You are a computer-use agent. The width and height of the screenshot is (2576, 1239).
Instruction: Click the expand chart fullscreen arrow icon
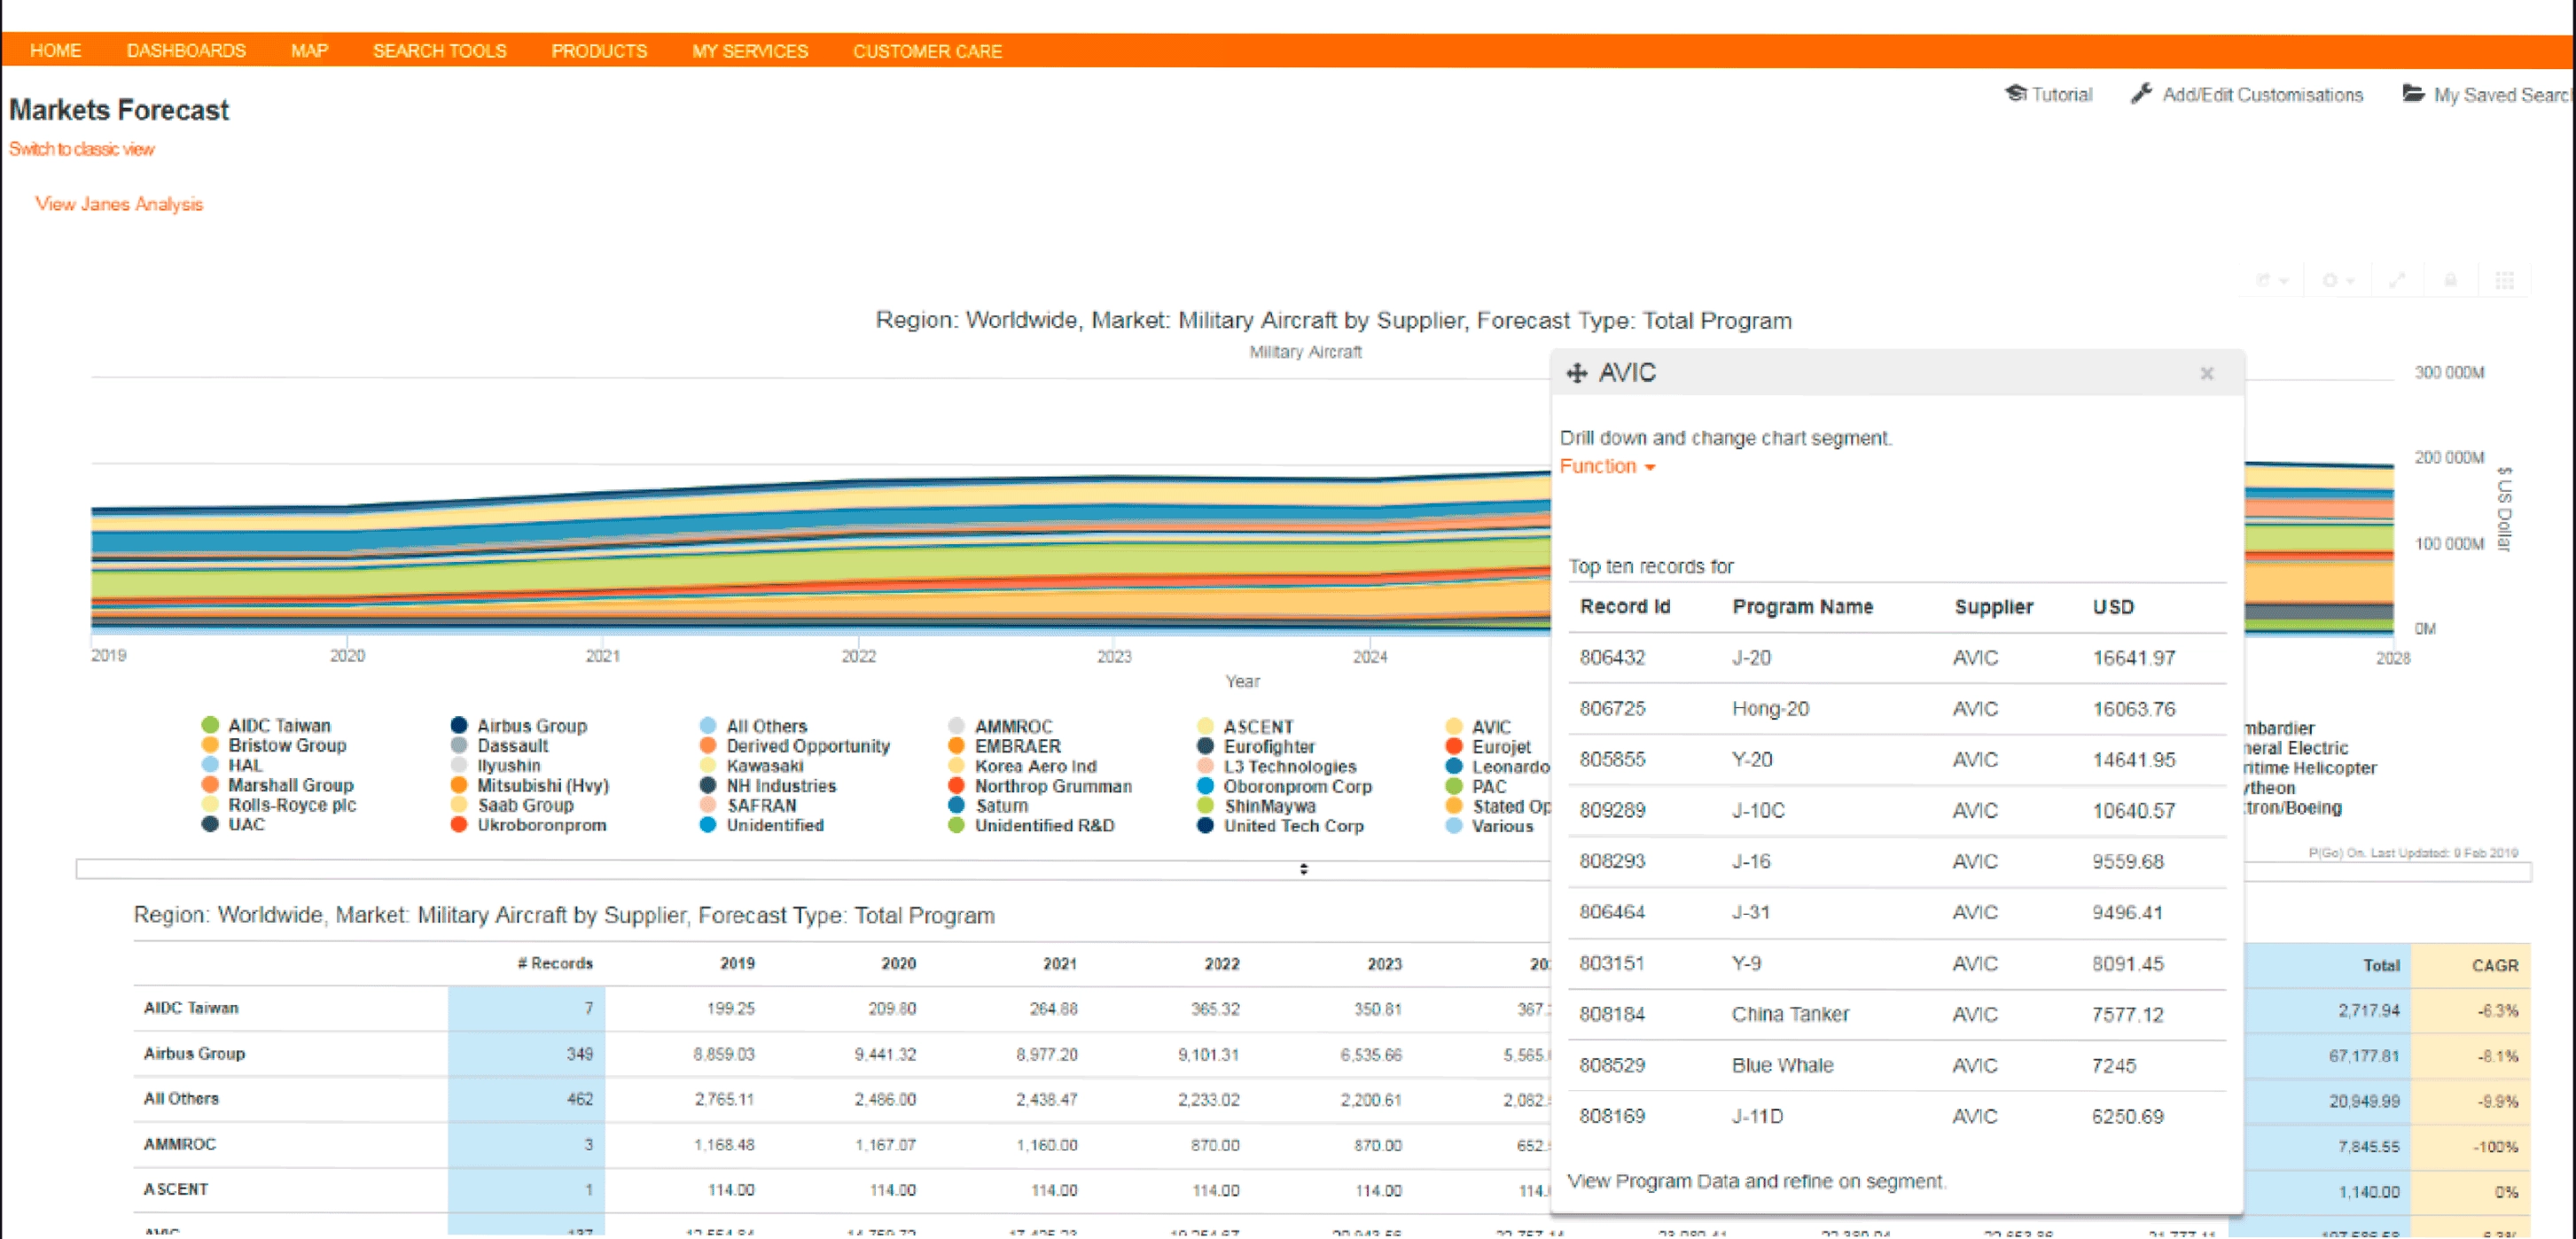[2397, 280]
